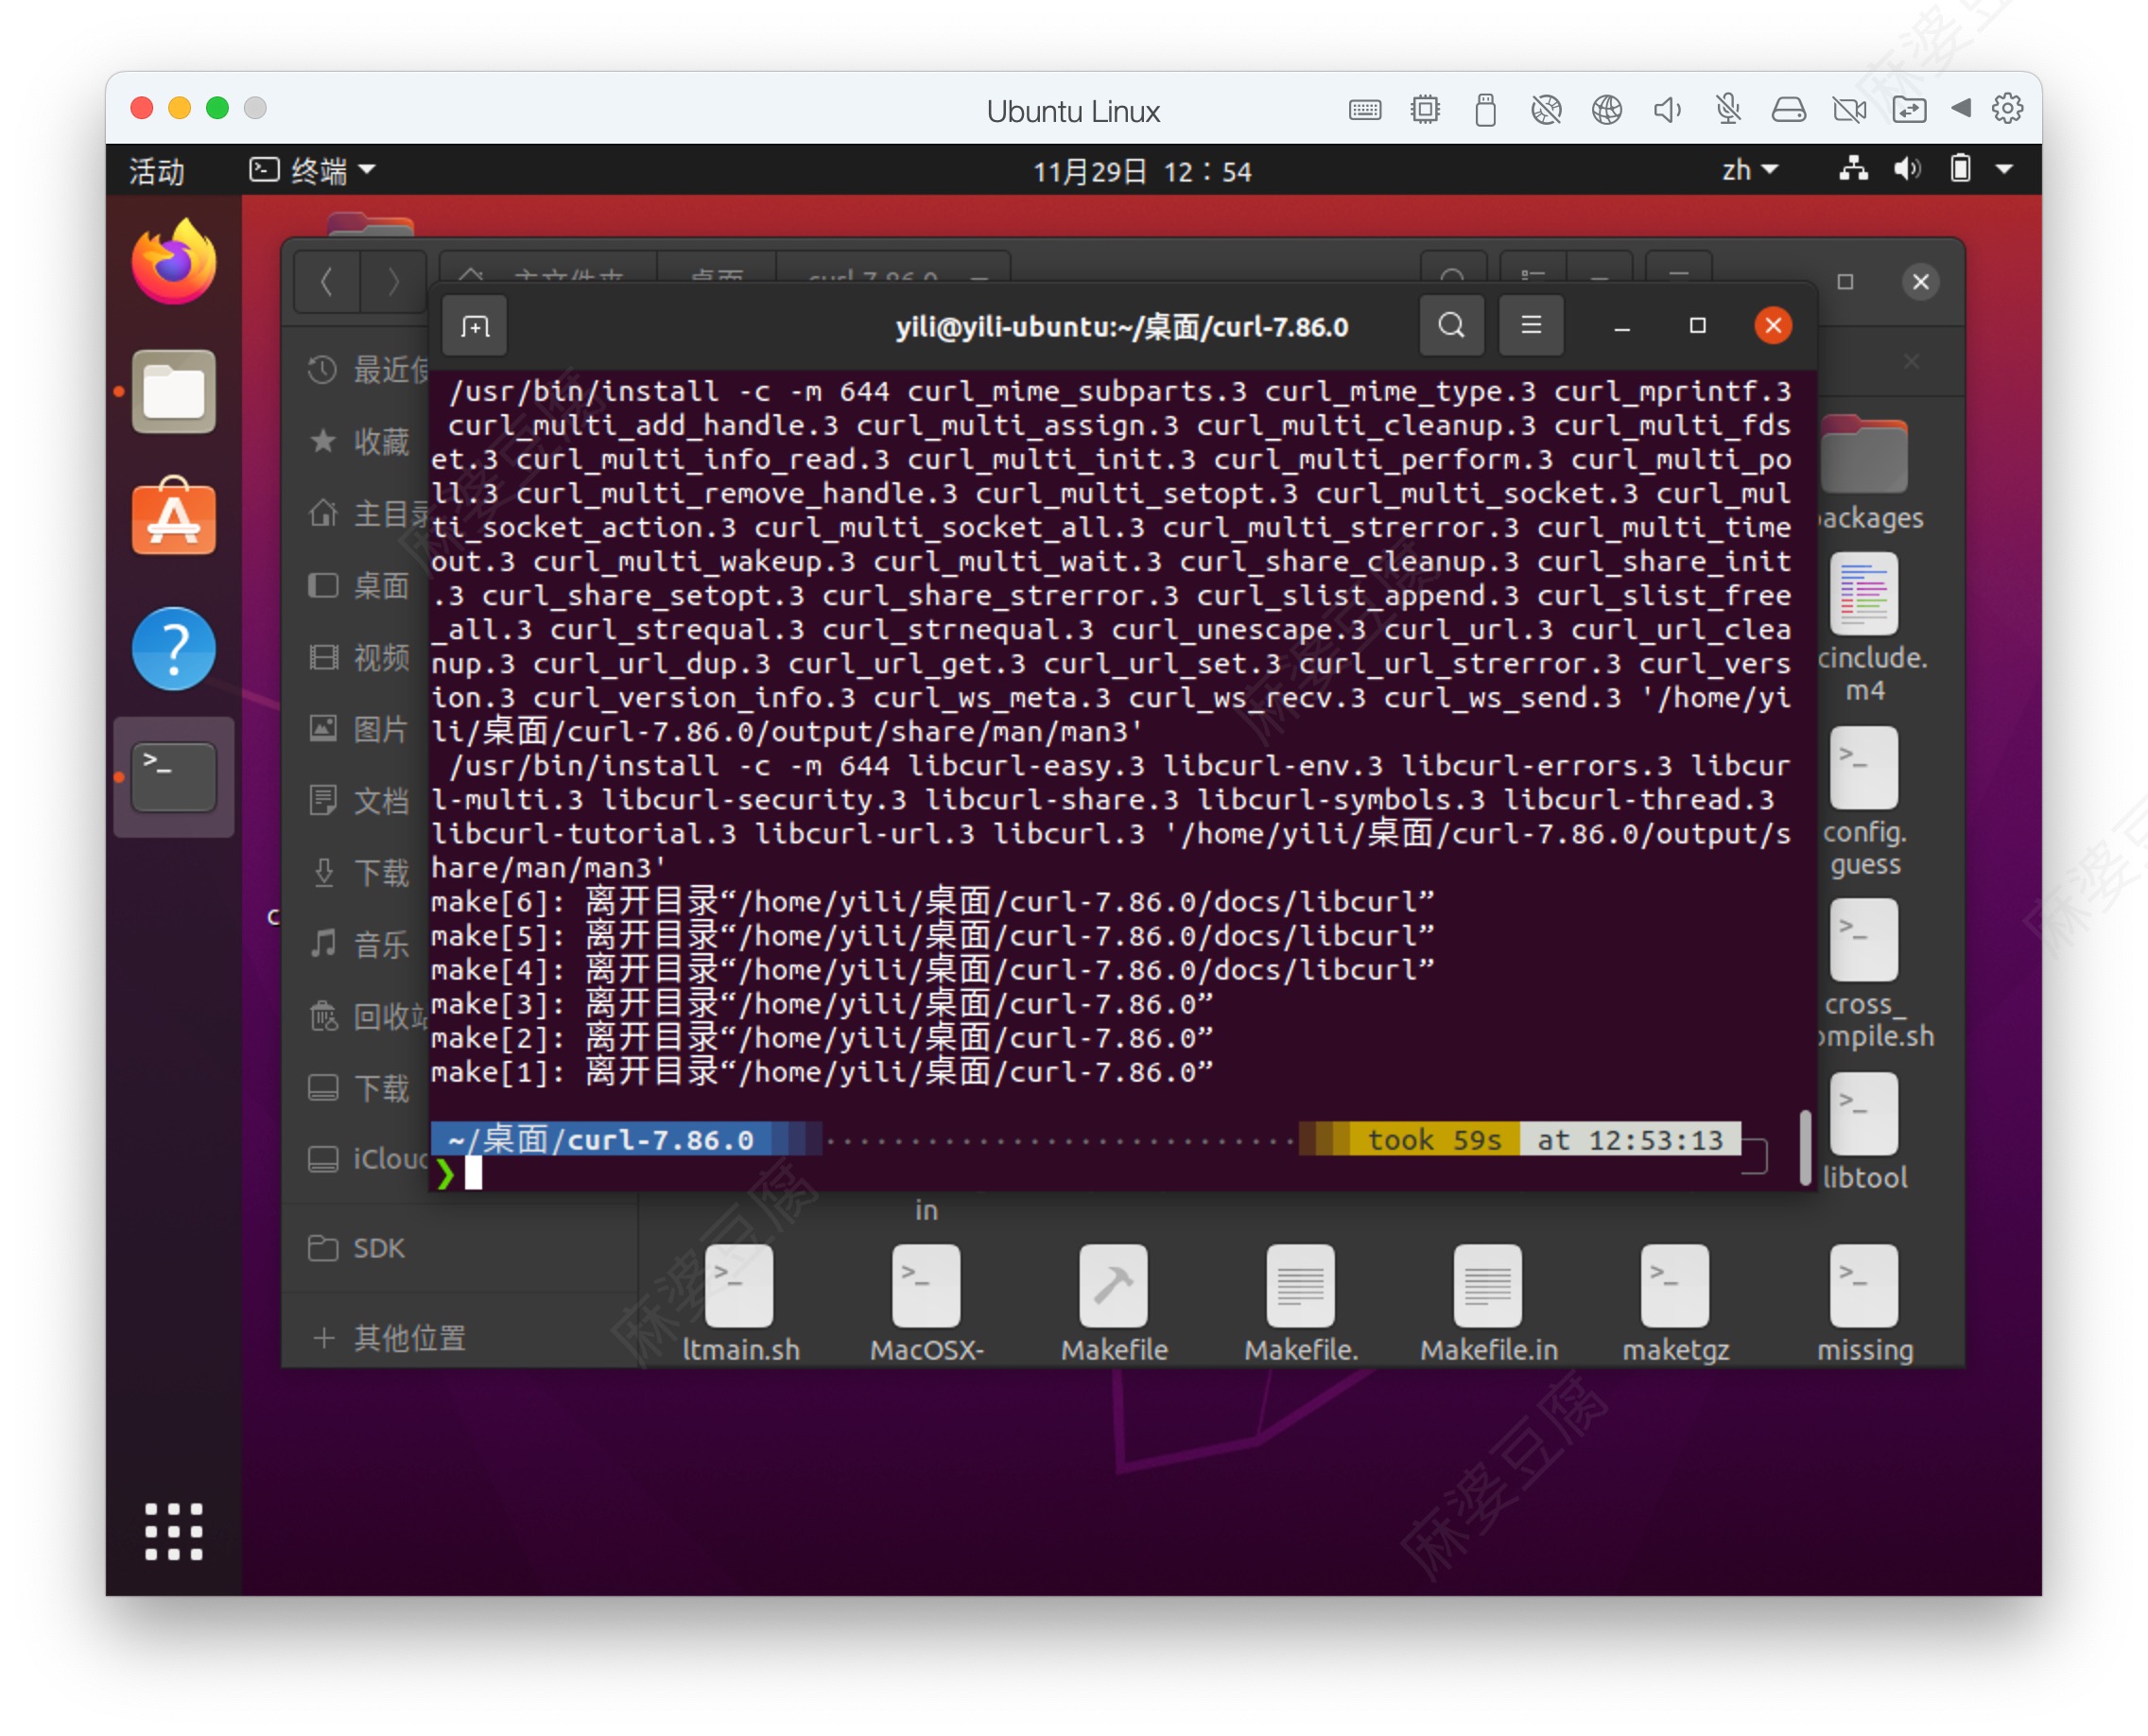
Task: Select 视频 in the Files sidebar
Action: (359, 657)
